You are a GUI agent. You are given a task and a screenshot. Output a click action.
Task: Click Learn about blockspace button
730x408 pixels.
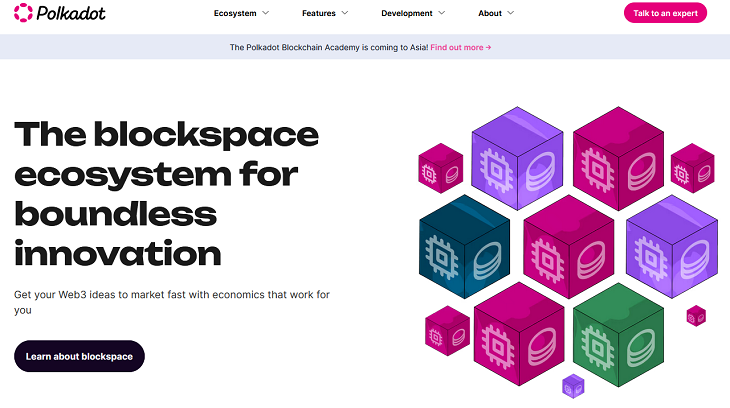(79, 356)
